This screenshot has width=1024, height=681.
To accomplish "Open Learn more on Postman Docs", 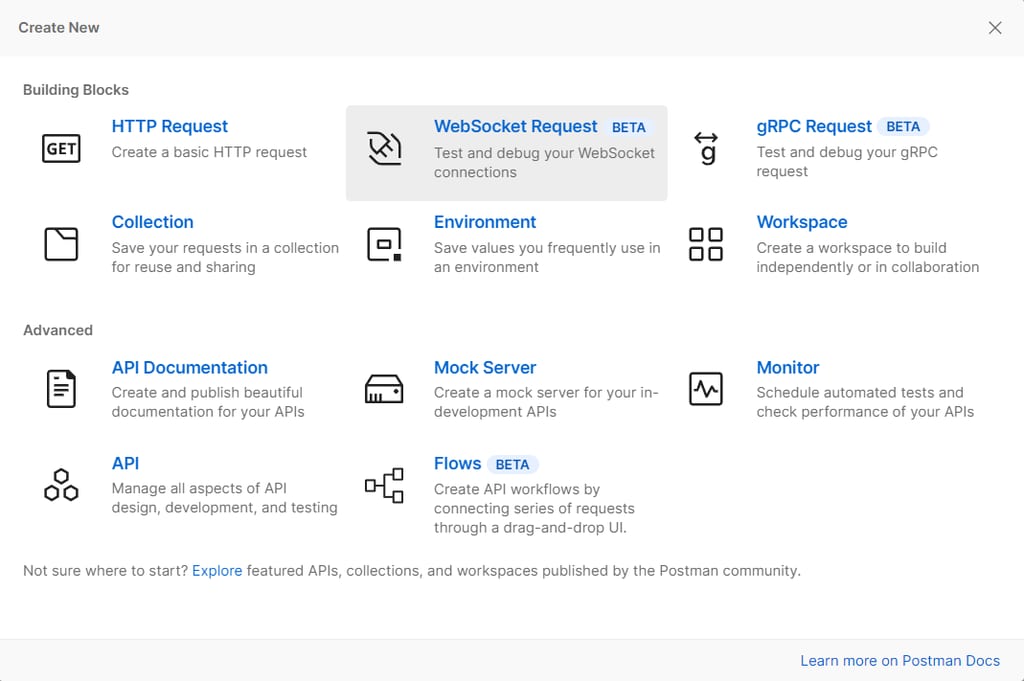I will pyautogui.click(x=900, y=661).
